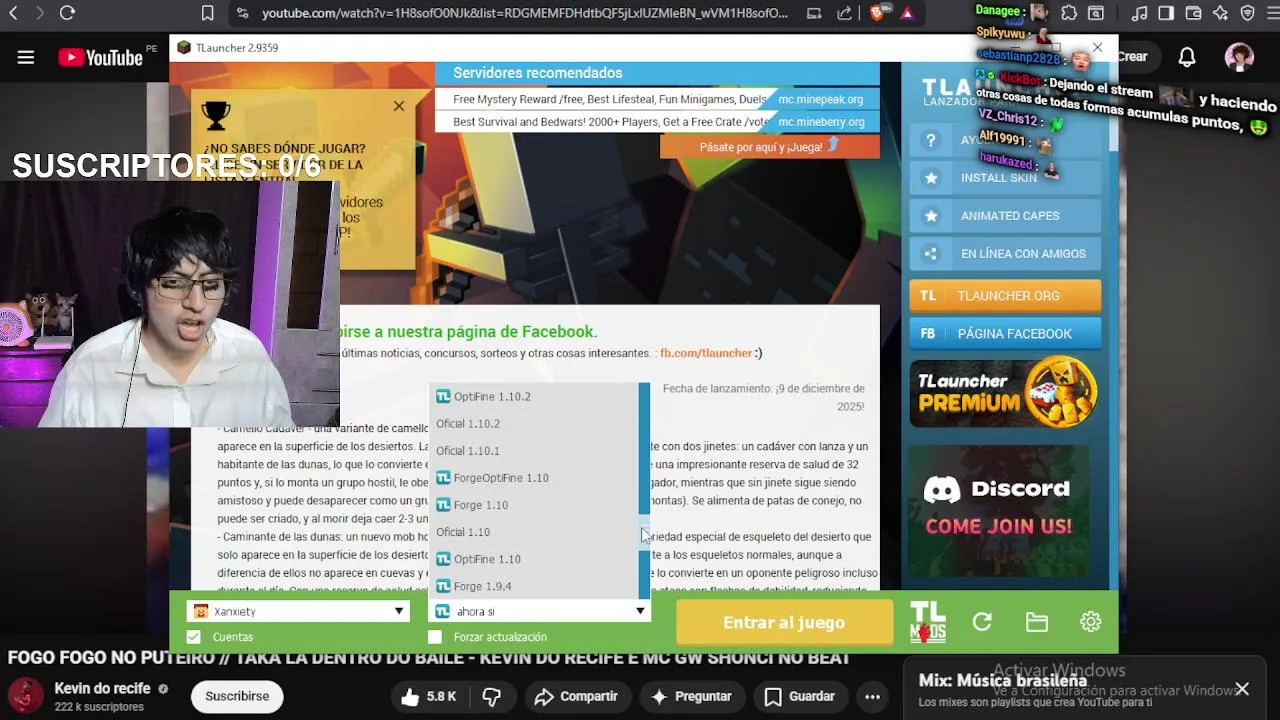Image resolution: width=1280 pixels, height=720 pixels.
Task: Open the browser playlist music-note icon
Action: pyautogui.click(x=1140, y=13)
